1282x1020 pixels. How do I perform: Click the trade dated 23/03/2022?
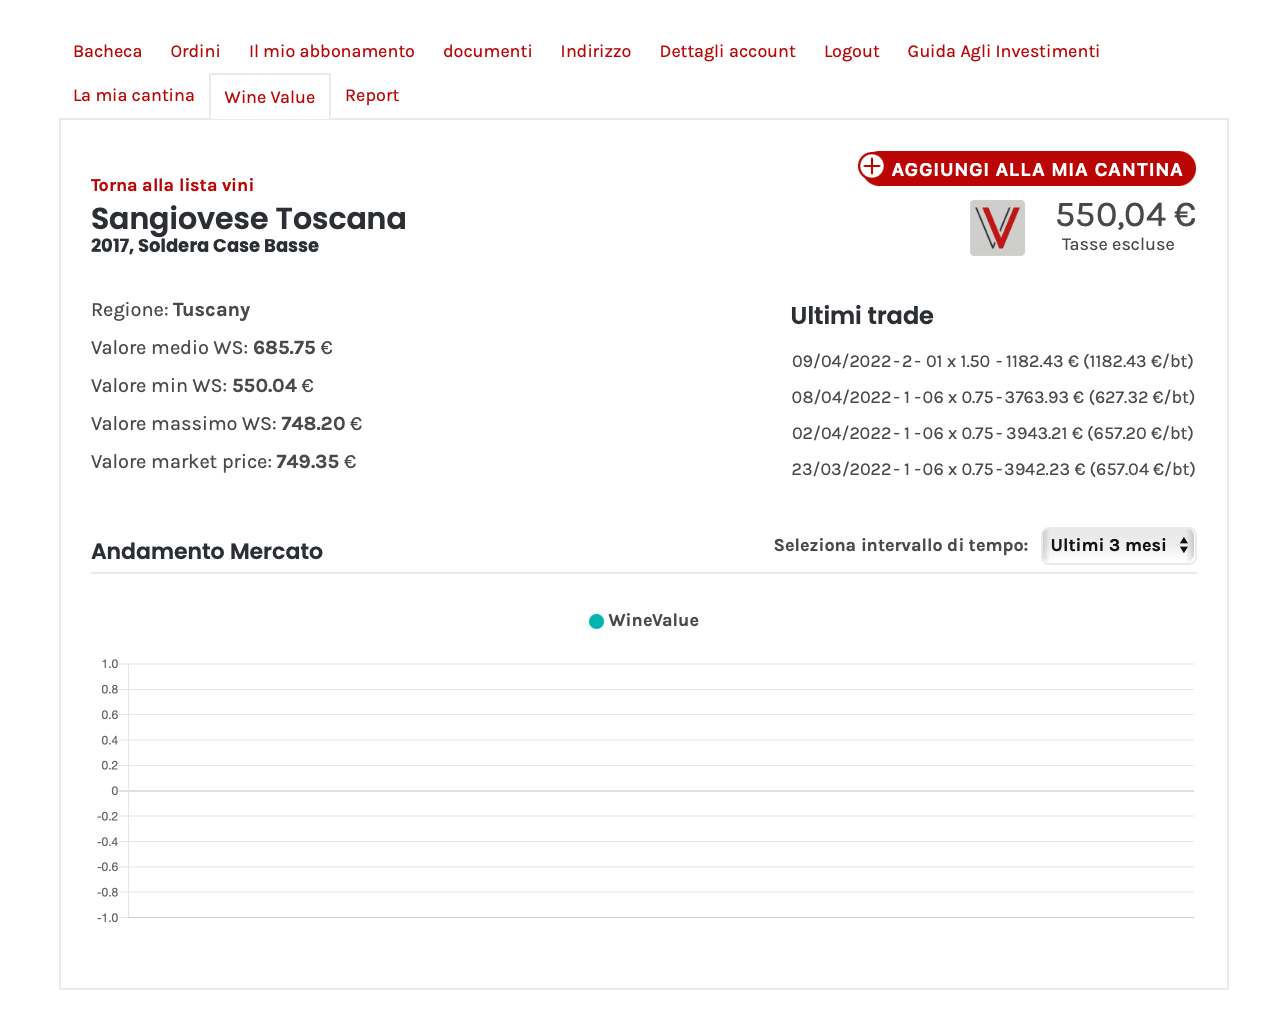993,469
